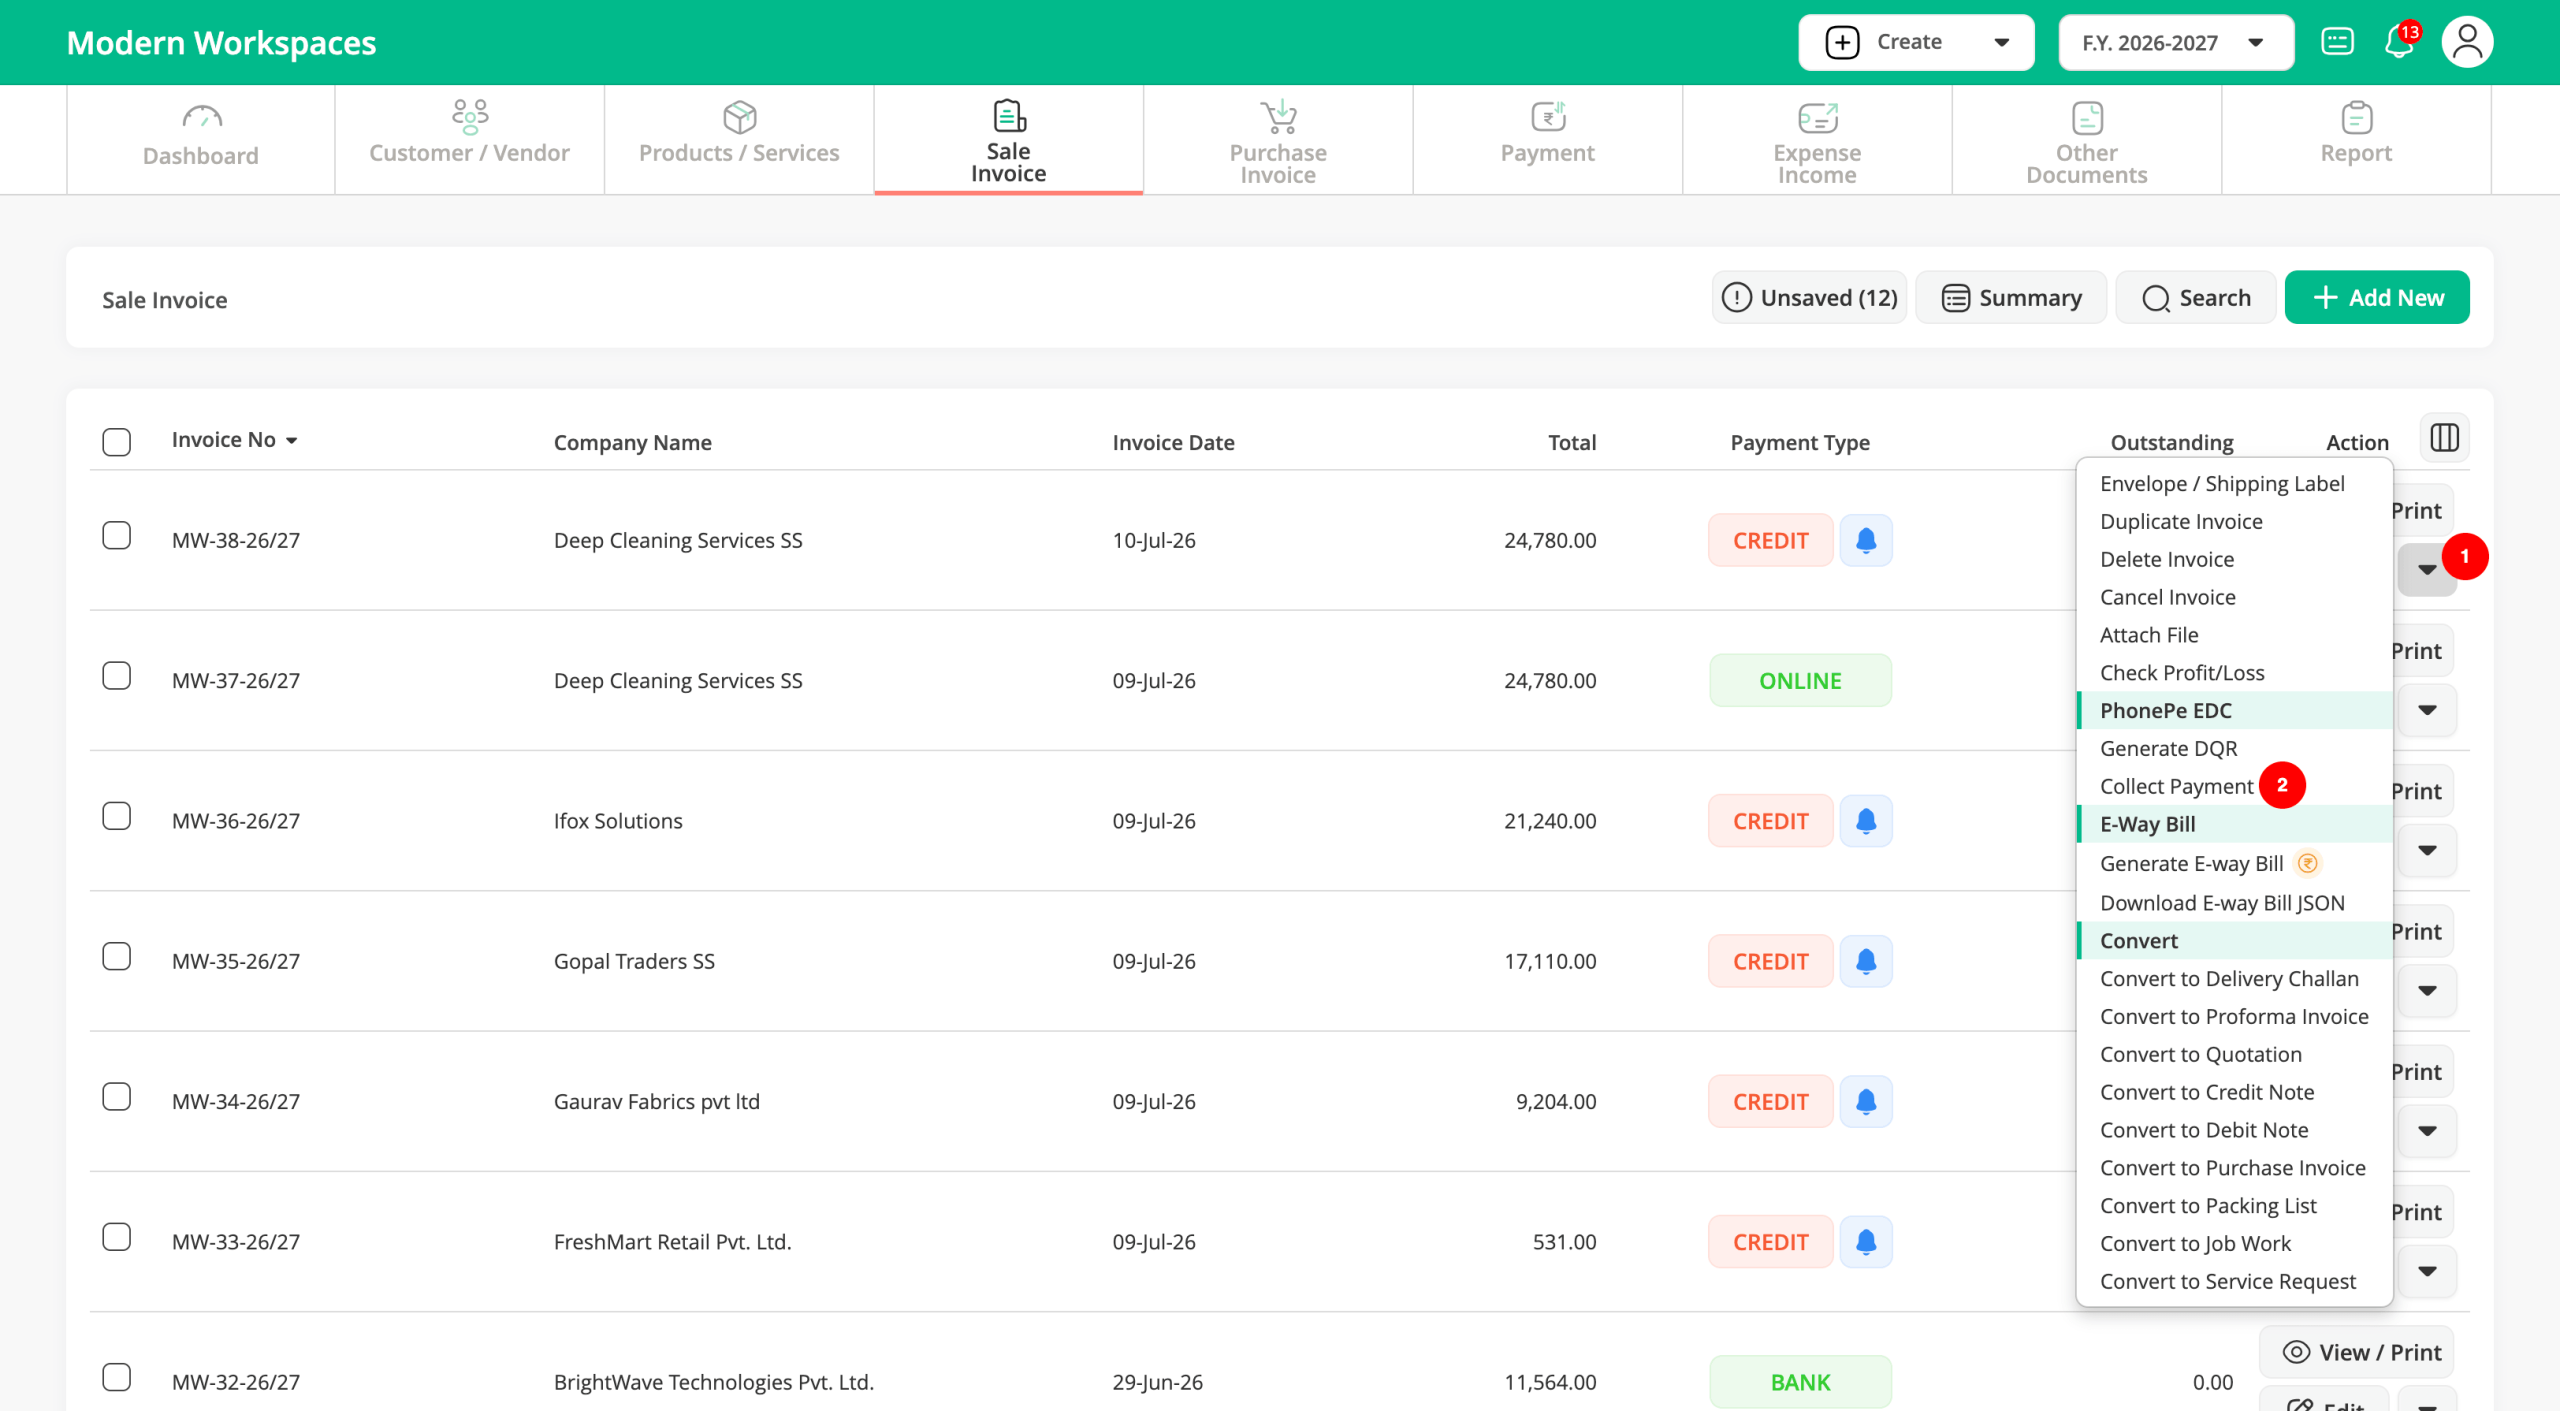Viewport: 2560px width, 1411px height.
Task: Open the Dashboard tab
Action: (201, 139)
